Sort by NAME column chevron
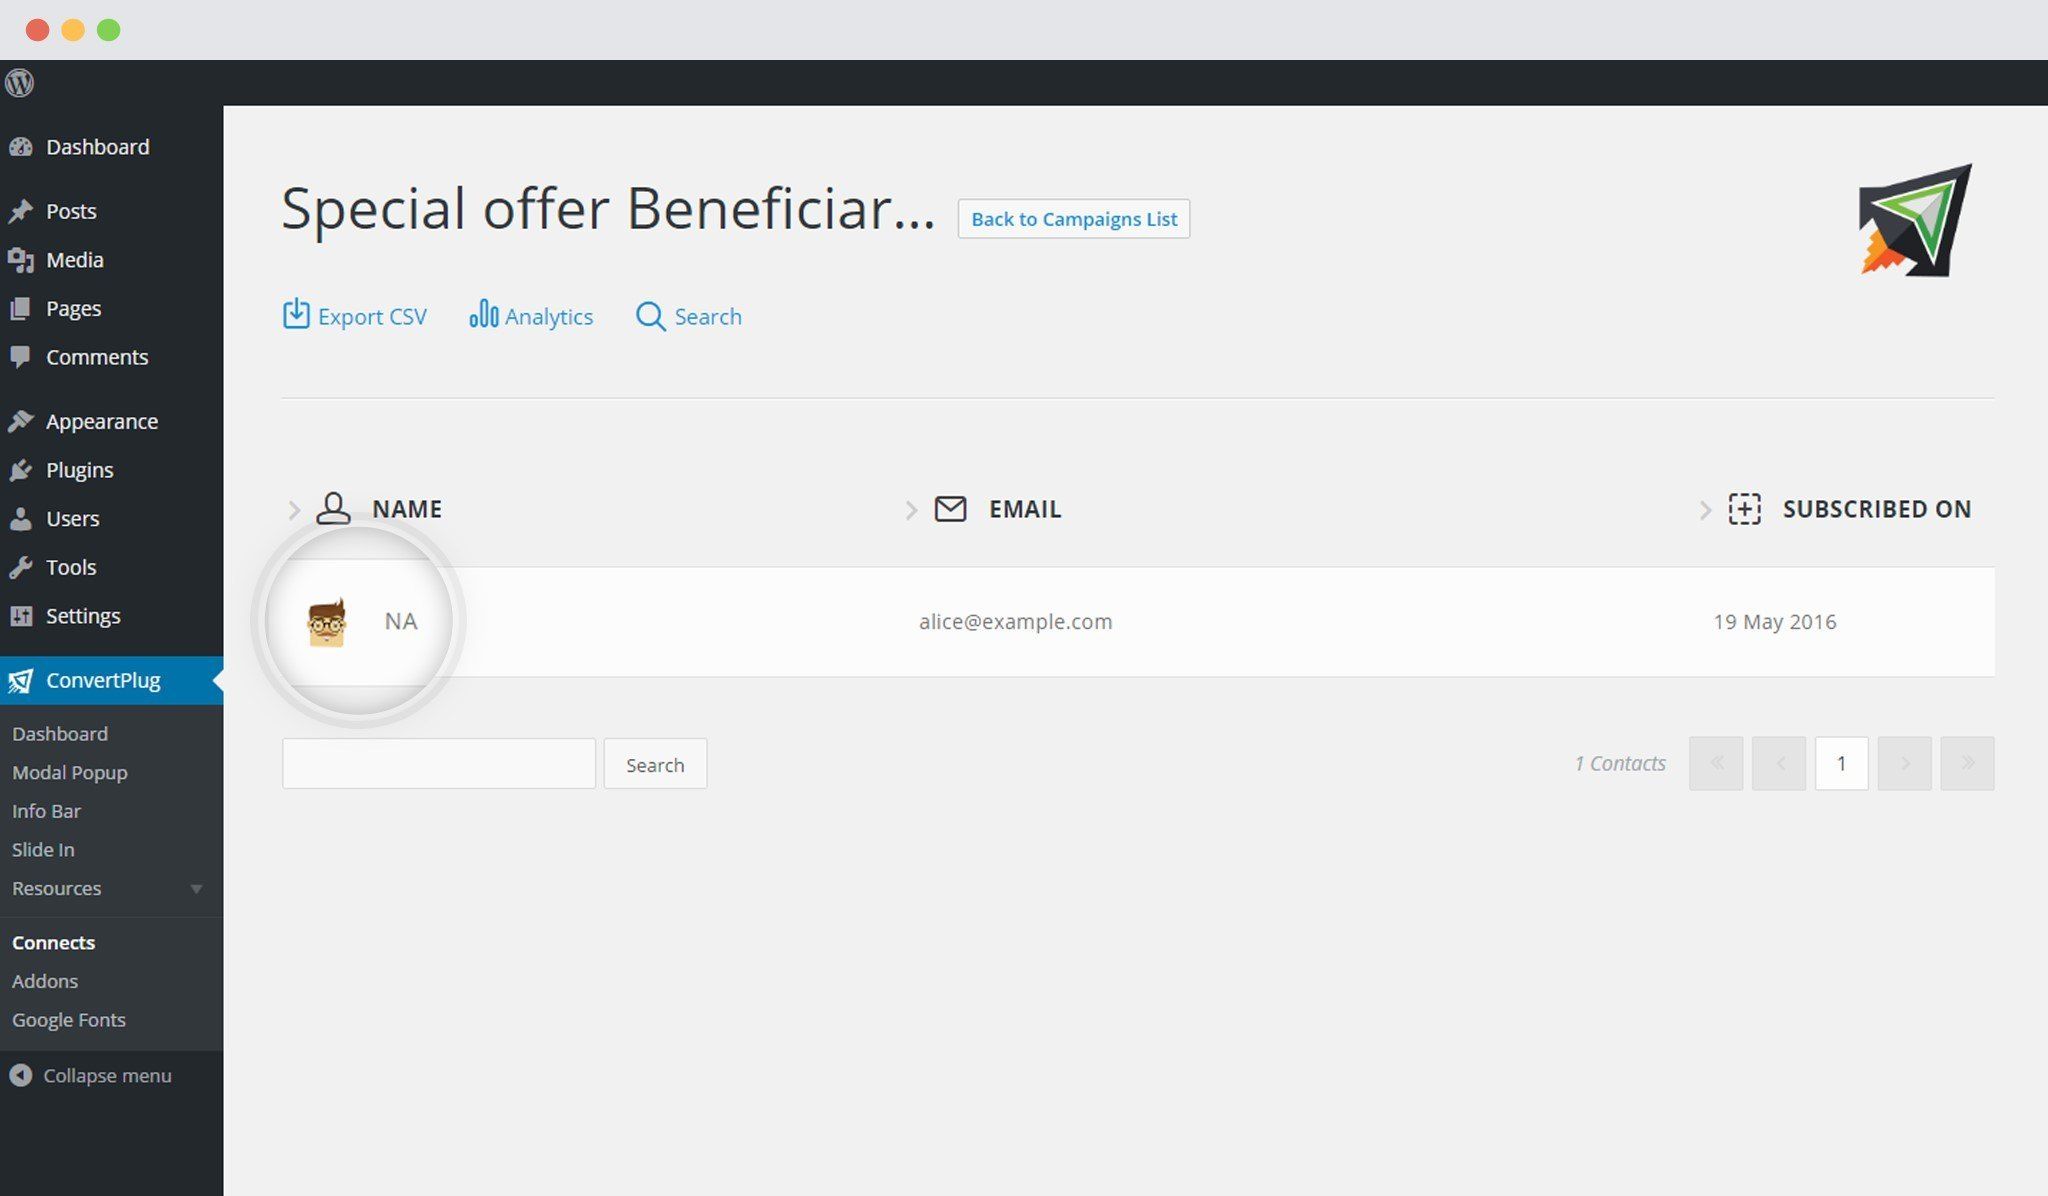 tap(294, 510)
